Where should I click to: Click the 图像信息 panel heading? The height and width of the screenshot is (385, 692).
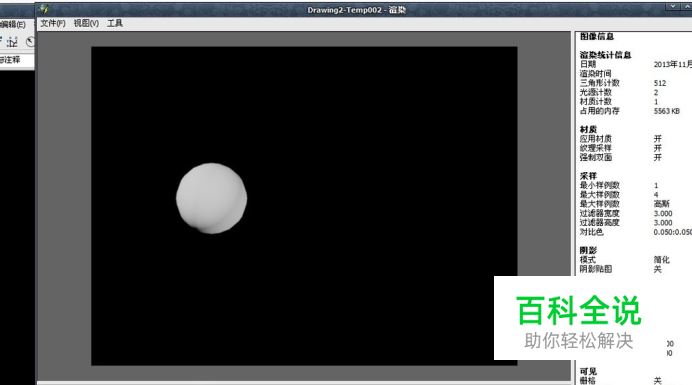[x=597, y=36]
